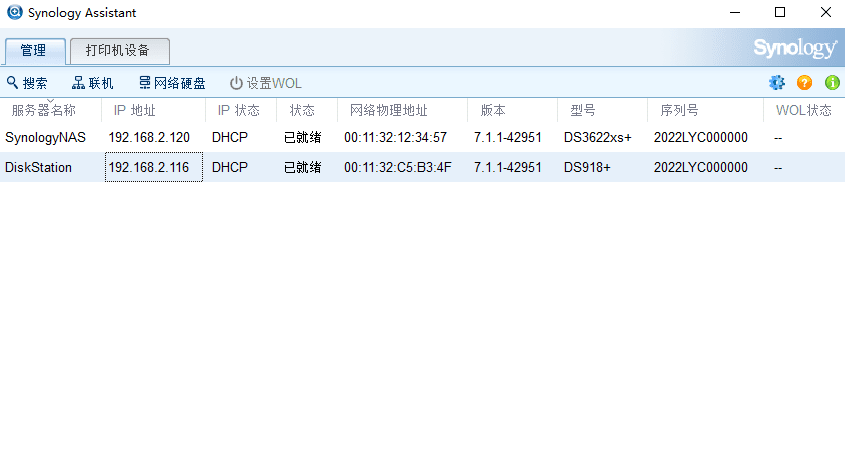Viewport: 845px width, 455px height.
Task: Click the 联机 connect button
Action: point(93,83)
